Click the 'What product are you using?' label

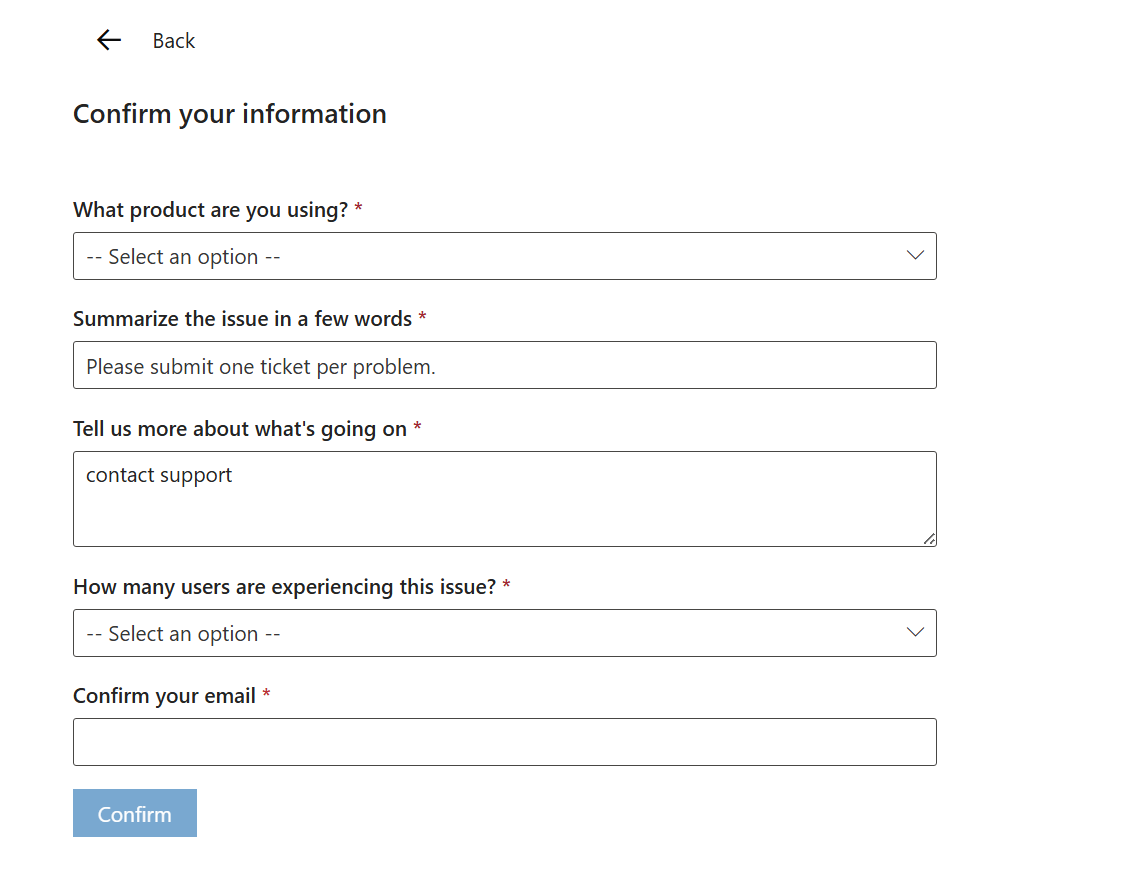210,210
